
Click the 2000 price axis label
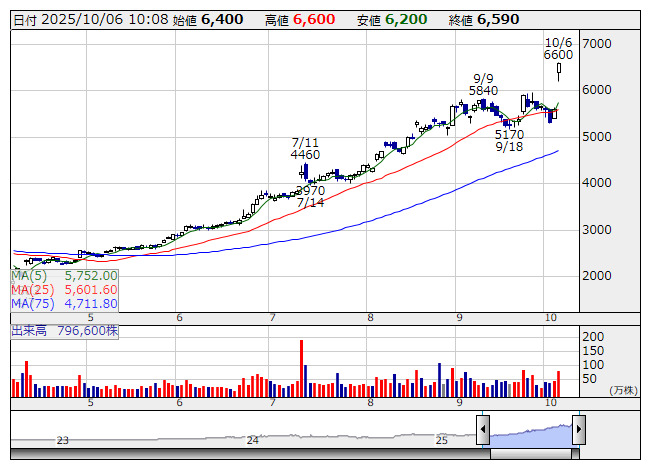pos(597,276)
